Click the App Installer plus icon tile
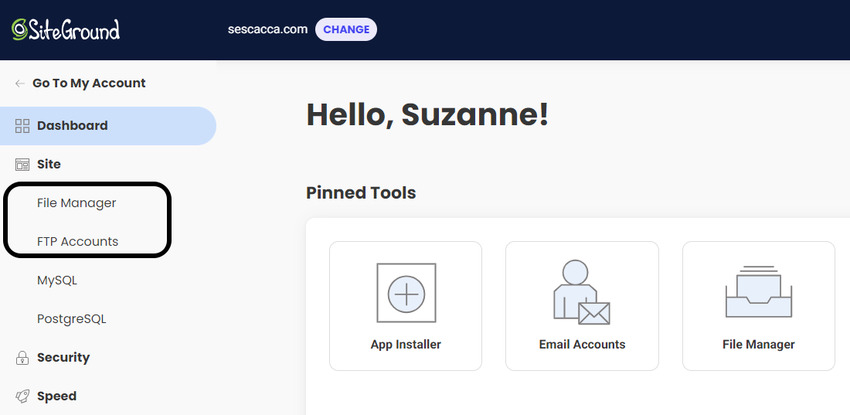The height and width of the screenshot is (415, 850). [405, 293]
